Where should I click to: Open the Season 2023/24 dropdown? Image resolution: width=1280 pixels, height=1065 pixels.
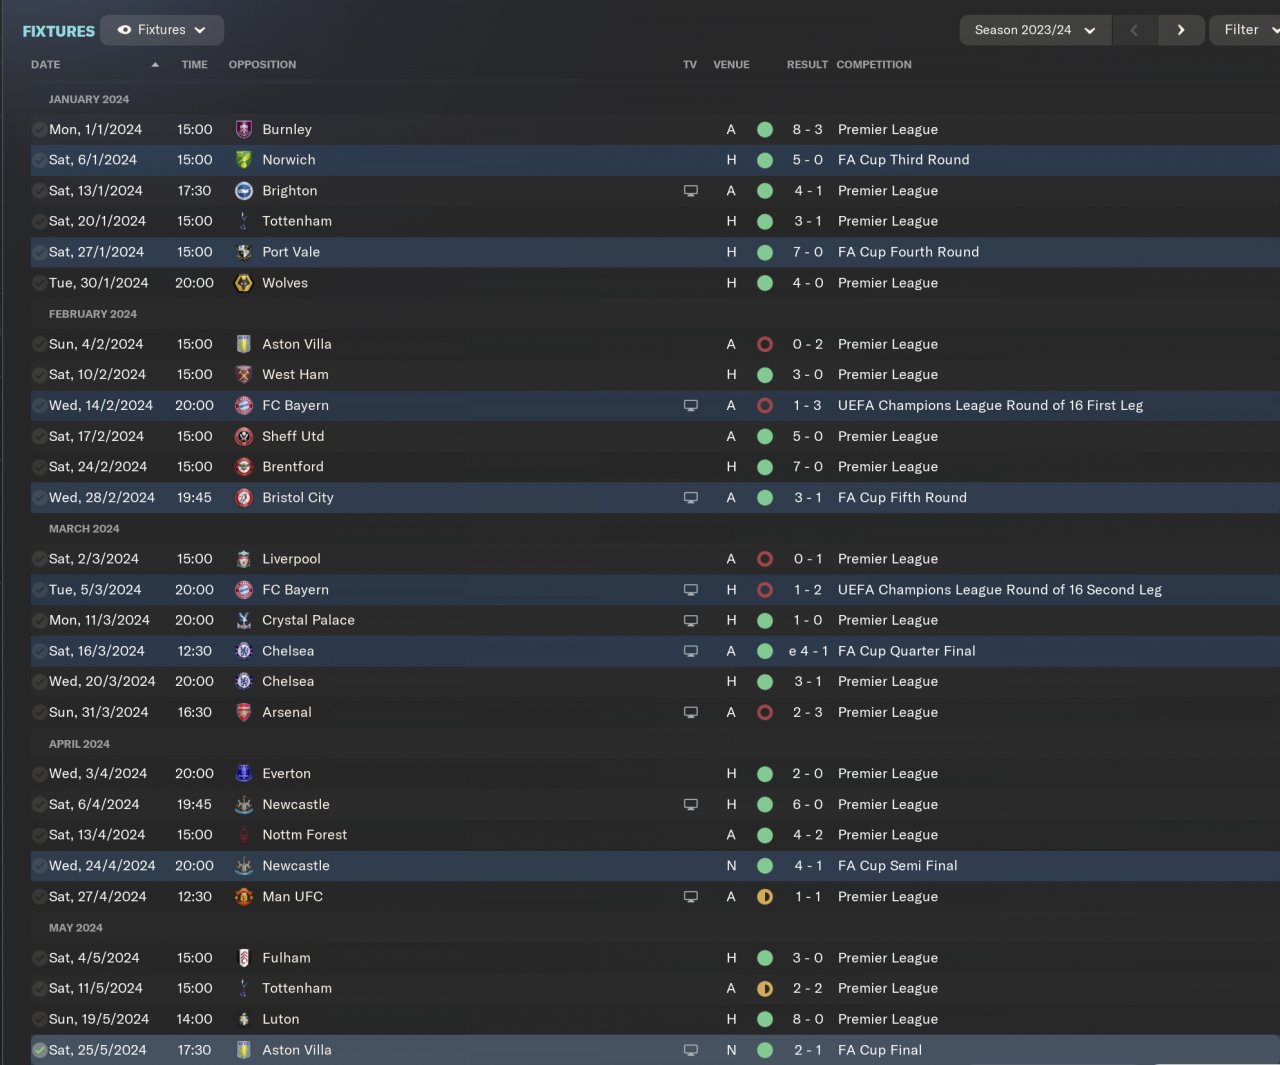tap(1035, 30)
